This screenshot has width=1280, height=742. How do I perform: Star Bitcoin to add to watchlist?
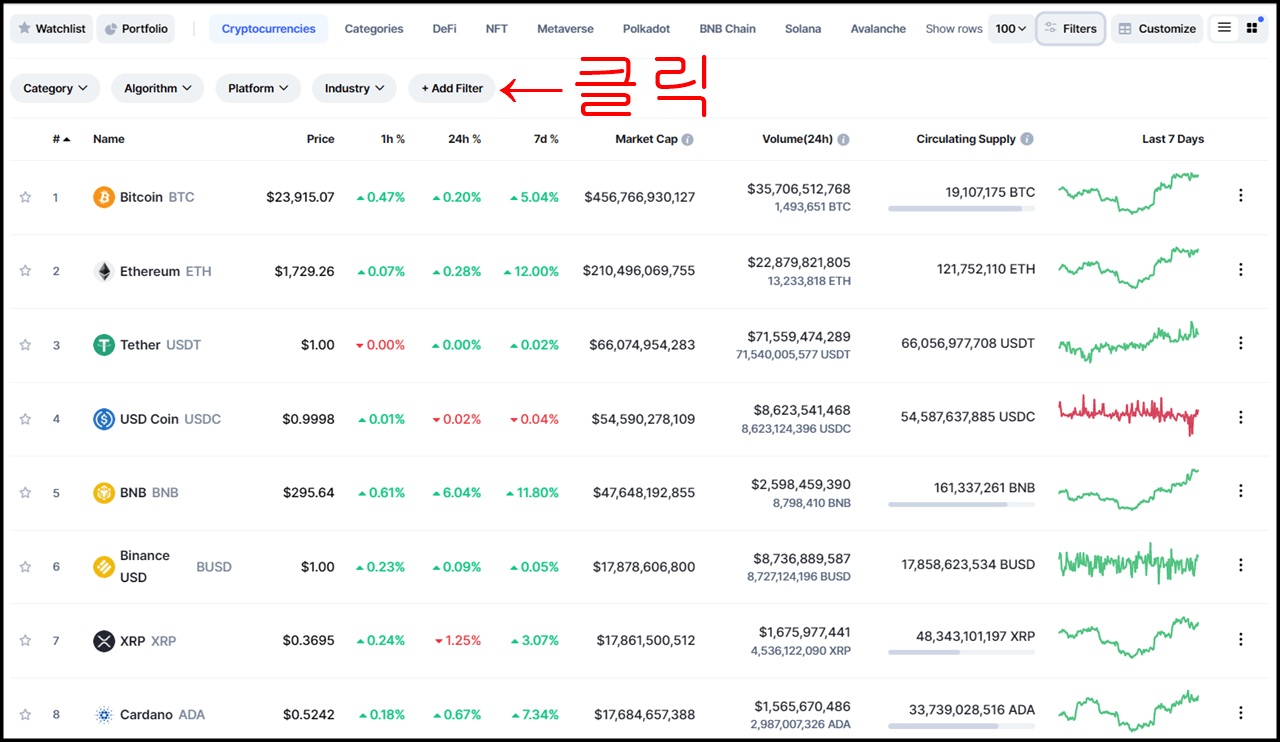(26, 197)
